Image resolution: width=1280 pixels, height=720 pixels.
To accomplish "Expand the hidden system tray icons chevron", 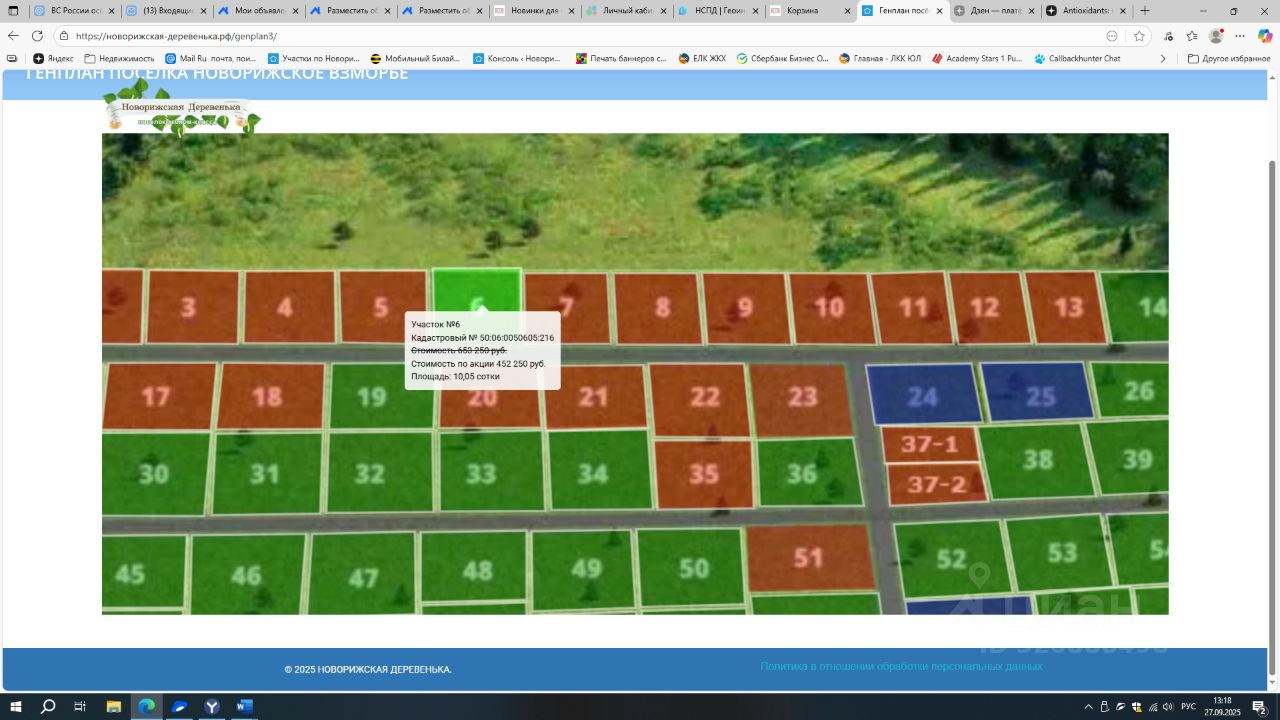I will [x=1088, y=707].
